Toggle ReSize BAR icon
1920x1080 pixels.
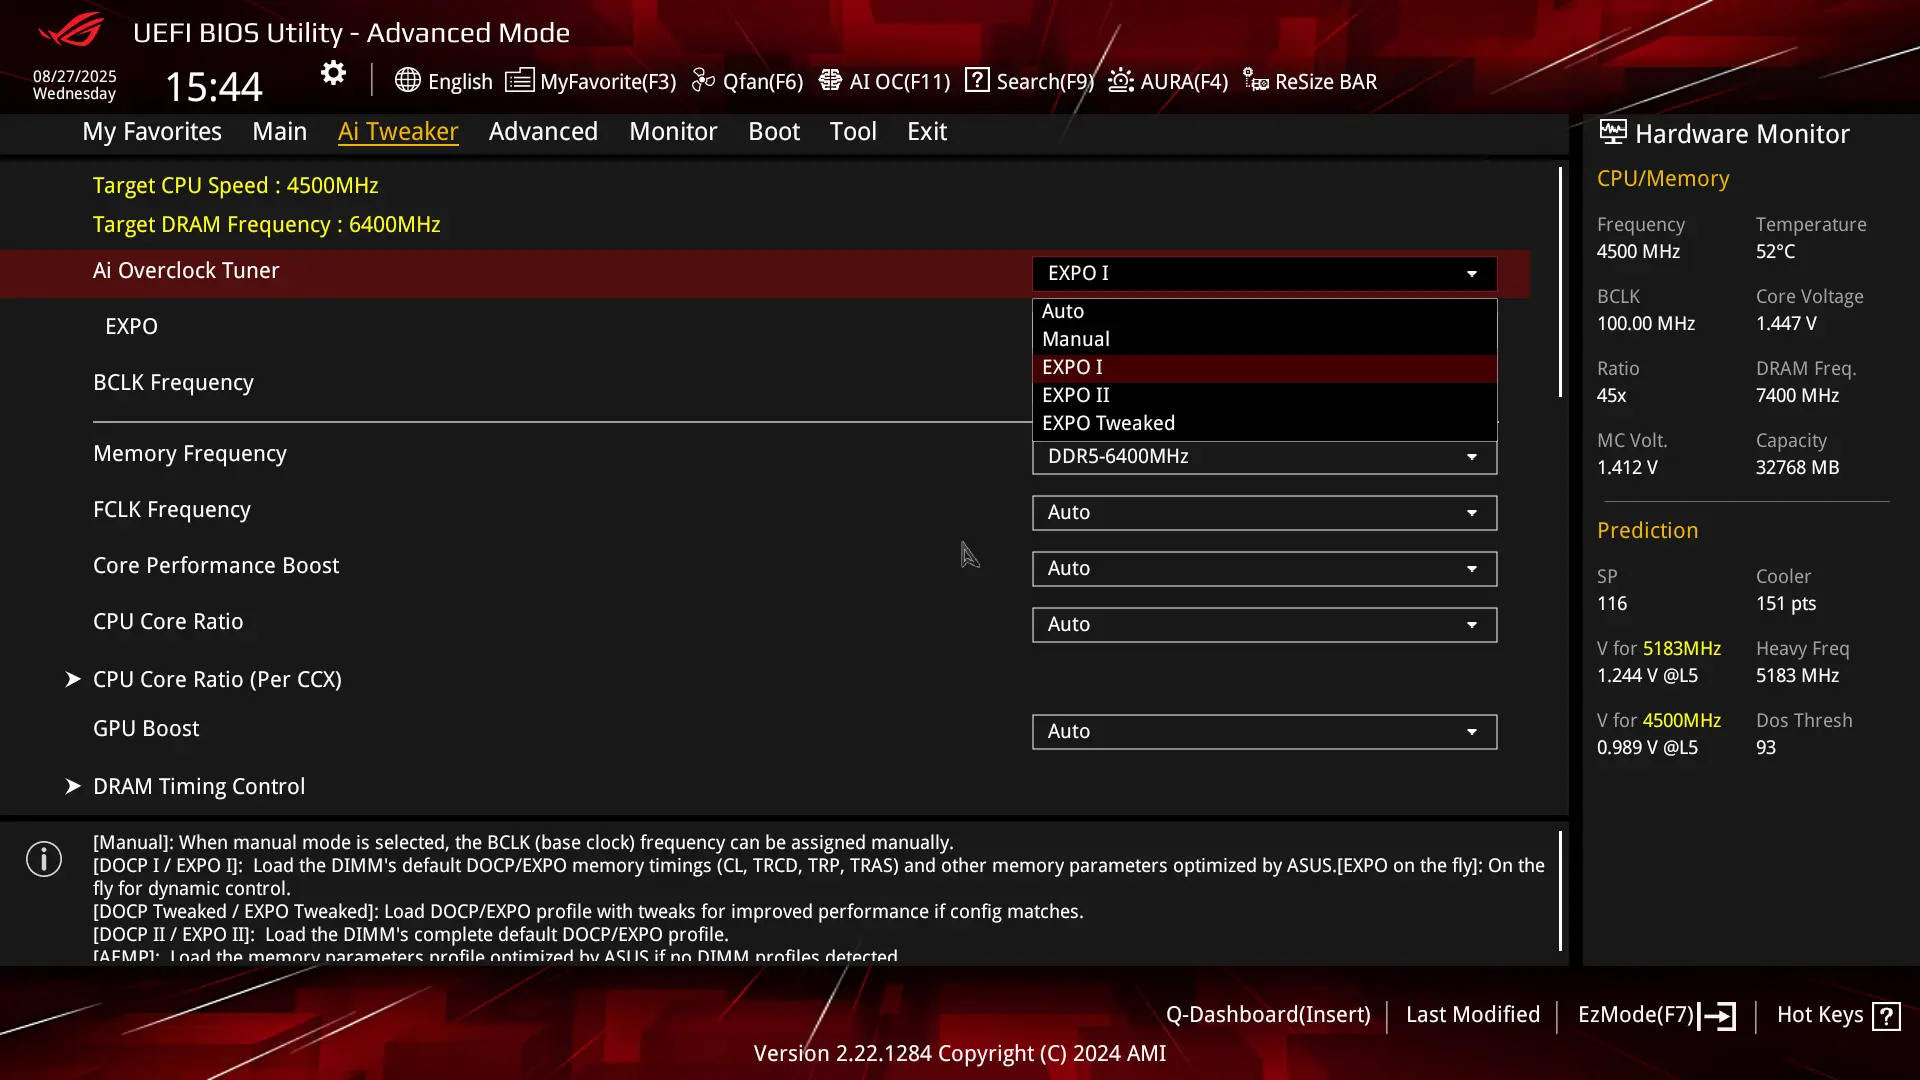pyautogui.click(x=1256, y=80)
